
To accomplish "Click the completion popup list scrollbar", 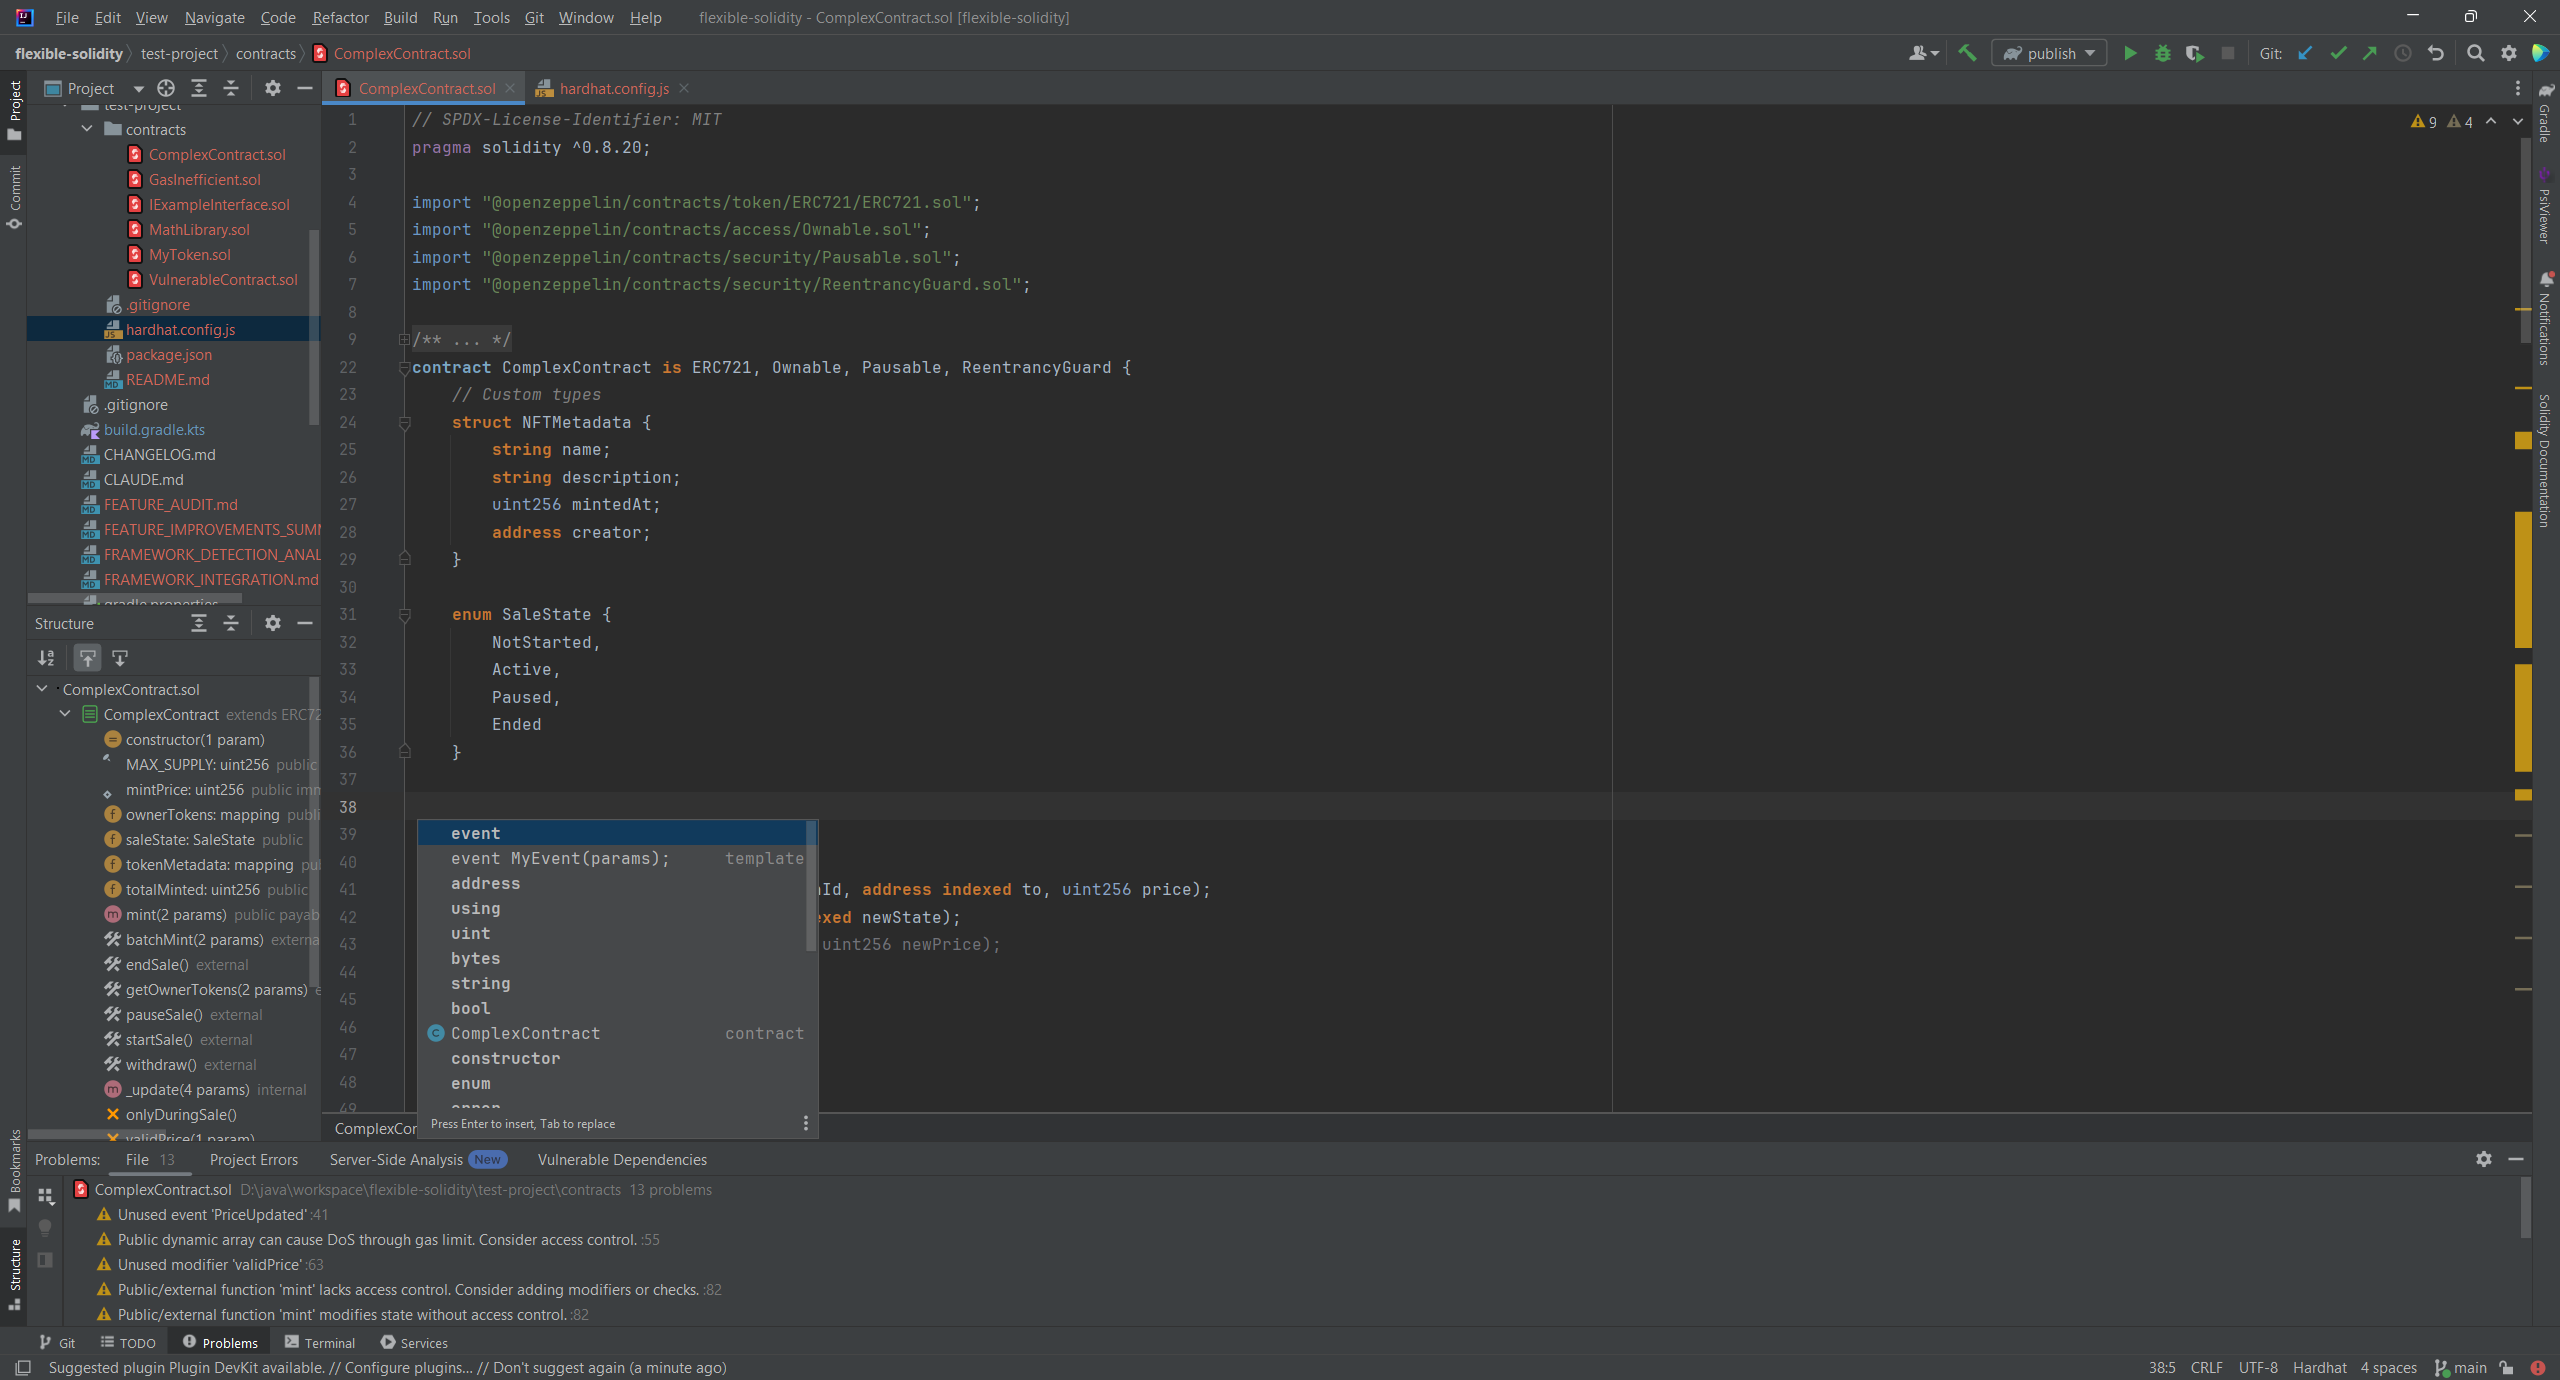I will pyautogui.click(x=811, y=885).
